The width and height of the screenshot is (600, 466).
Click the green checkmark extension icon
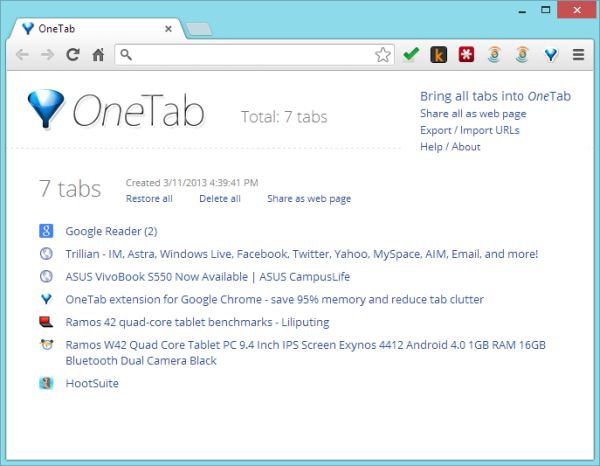point(410,55)
